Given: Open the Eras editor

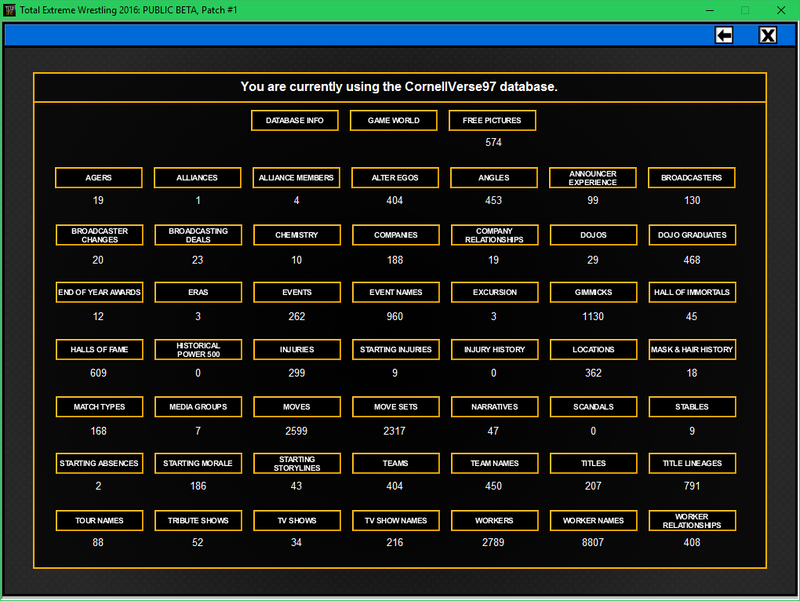Looking at the screenshot, I should [198, 292].
